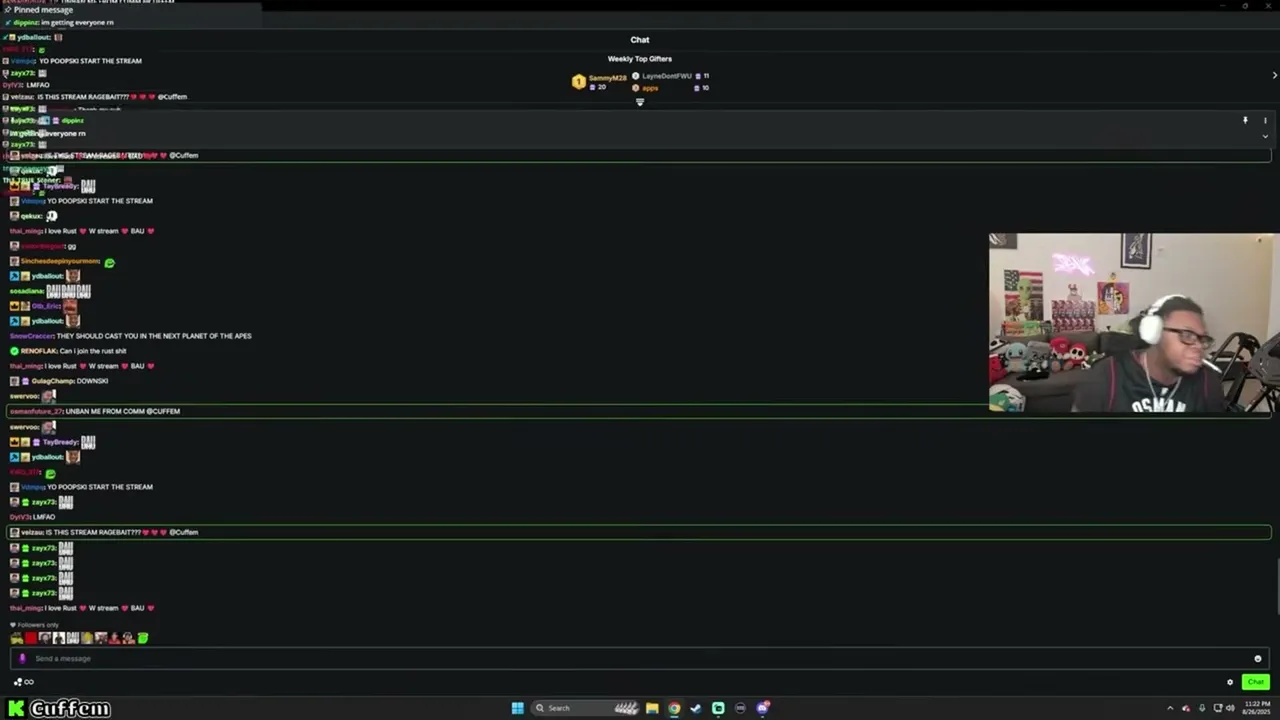
Task: Click the volume icon in system tray
Action: pyautogui.click(x=1230, y=708)
